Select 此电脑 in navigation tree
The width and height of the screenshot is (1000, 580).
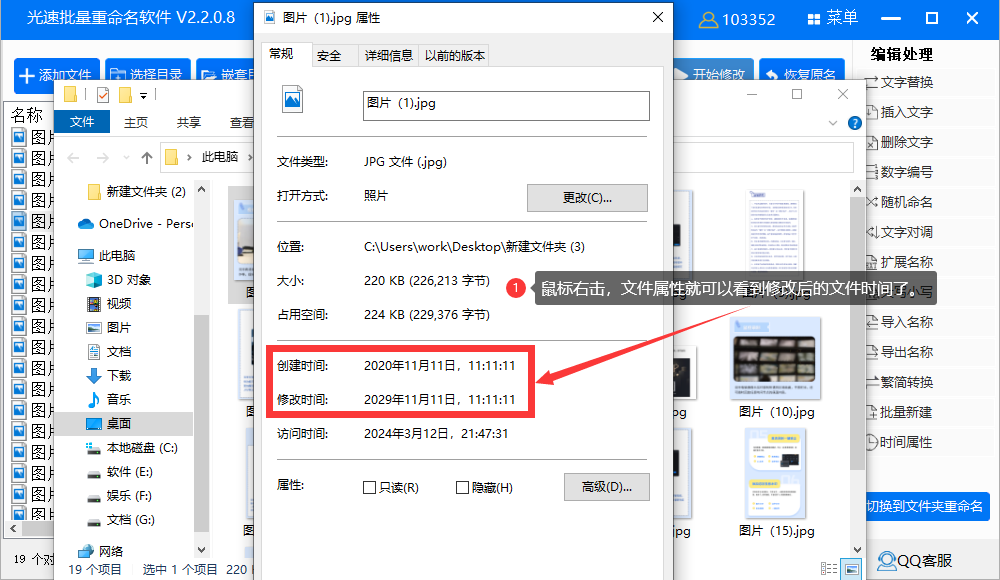[x=107, y=256]
